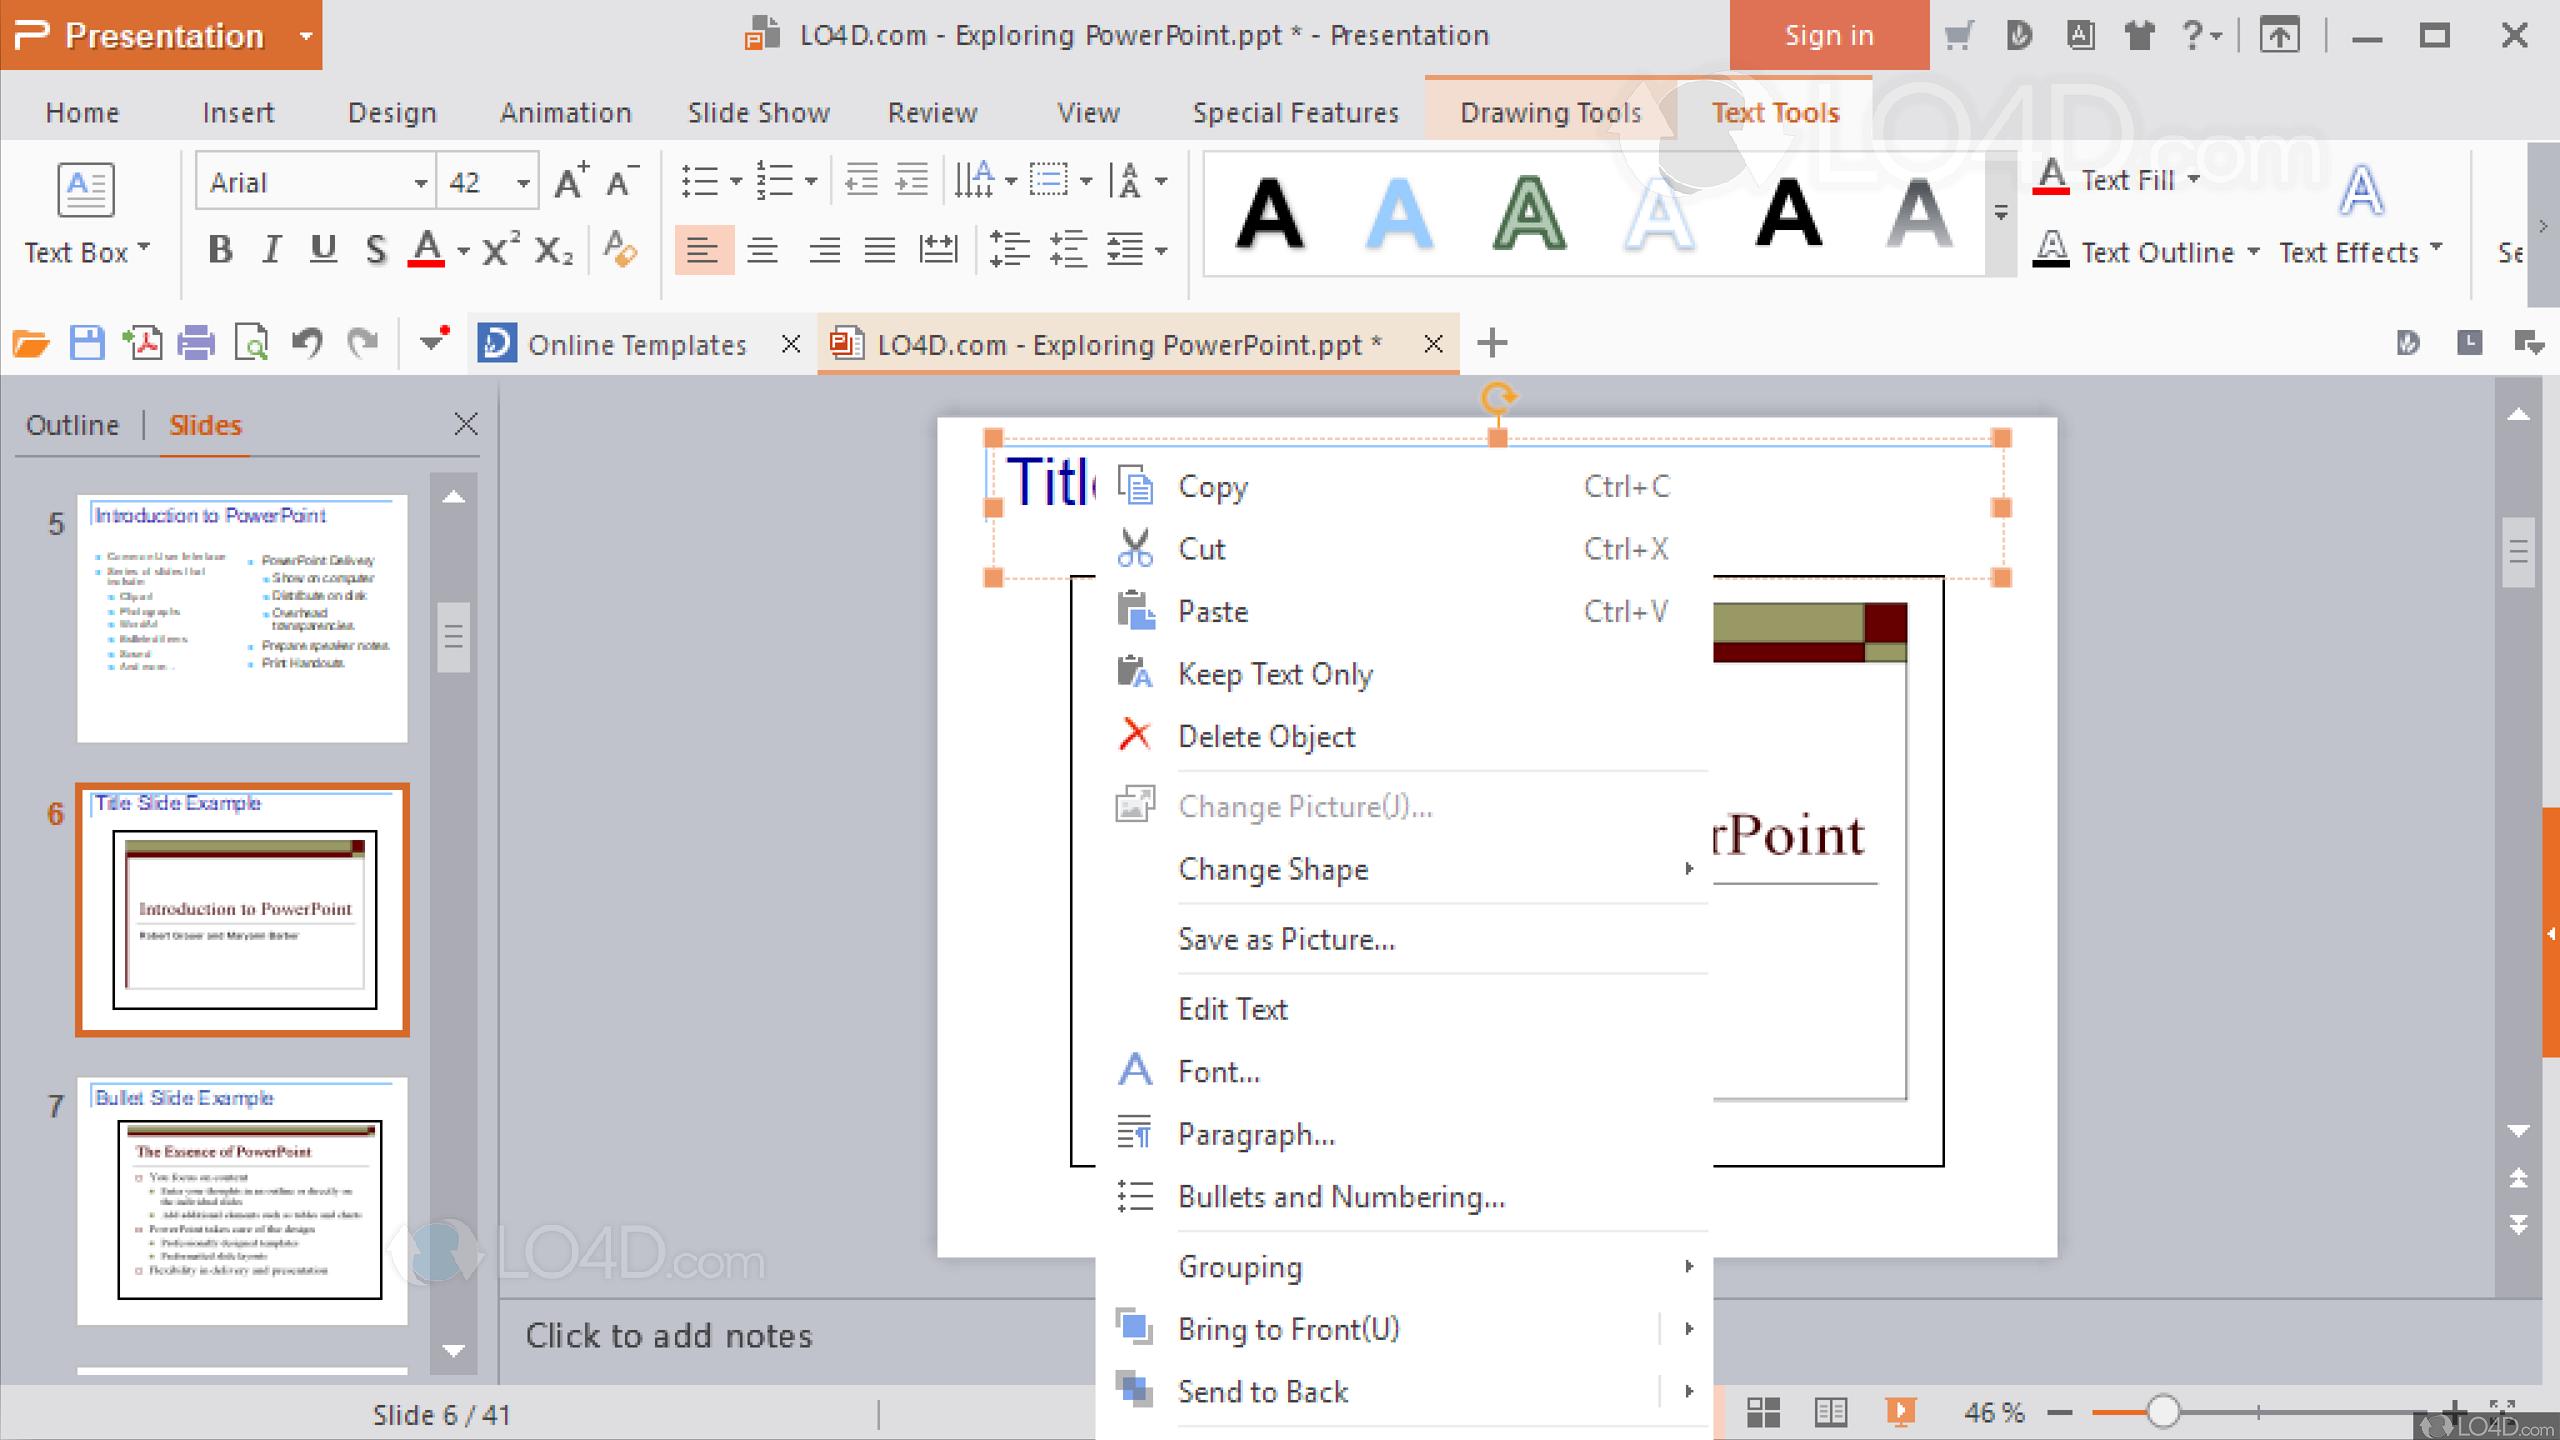Expand the Bring to Front submenu
The height and width of the screenshot is (1440, 2560).
(1683, 1329)
